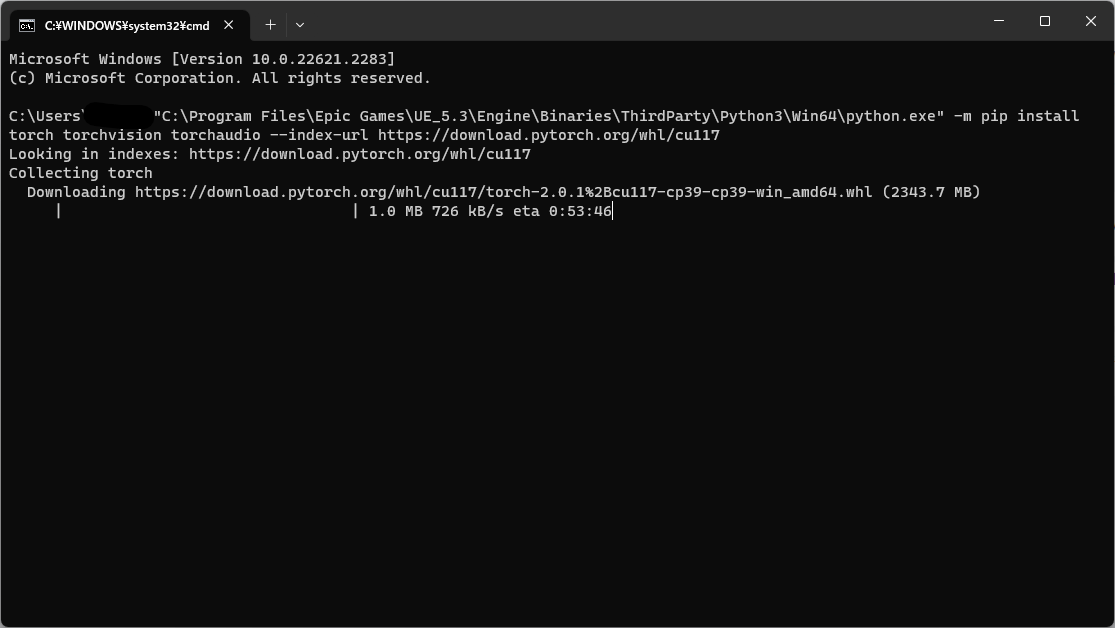Open the new tab dropdown chevron
This screenshot has width=1115, height=628.
coord(299,24)
